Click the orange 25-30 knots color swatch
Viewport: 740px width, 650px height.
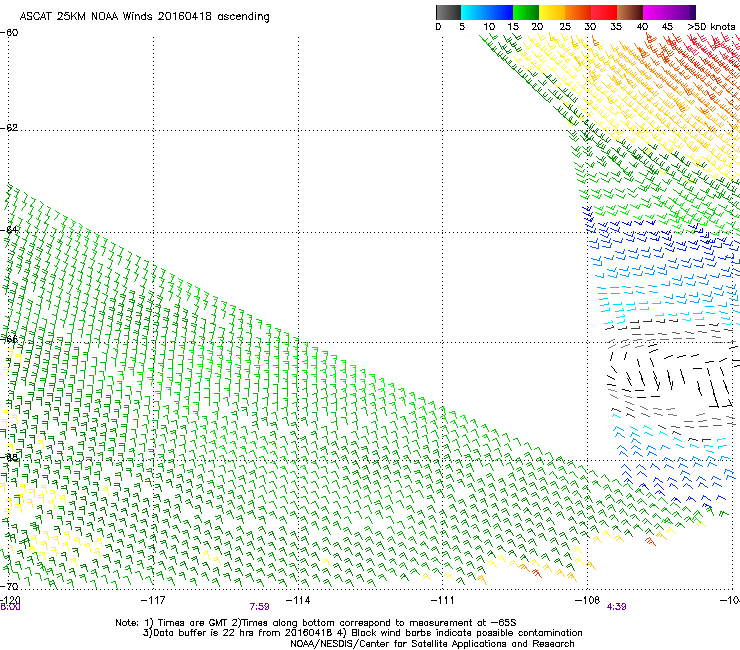(x=578, y=12)
